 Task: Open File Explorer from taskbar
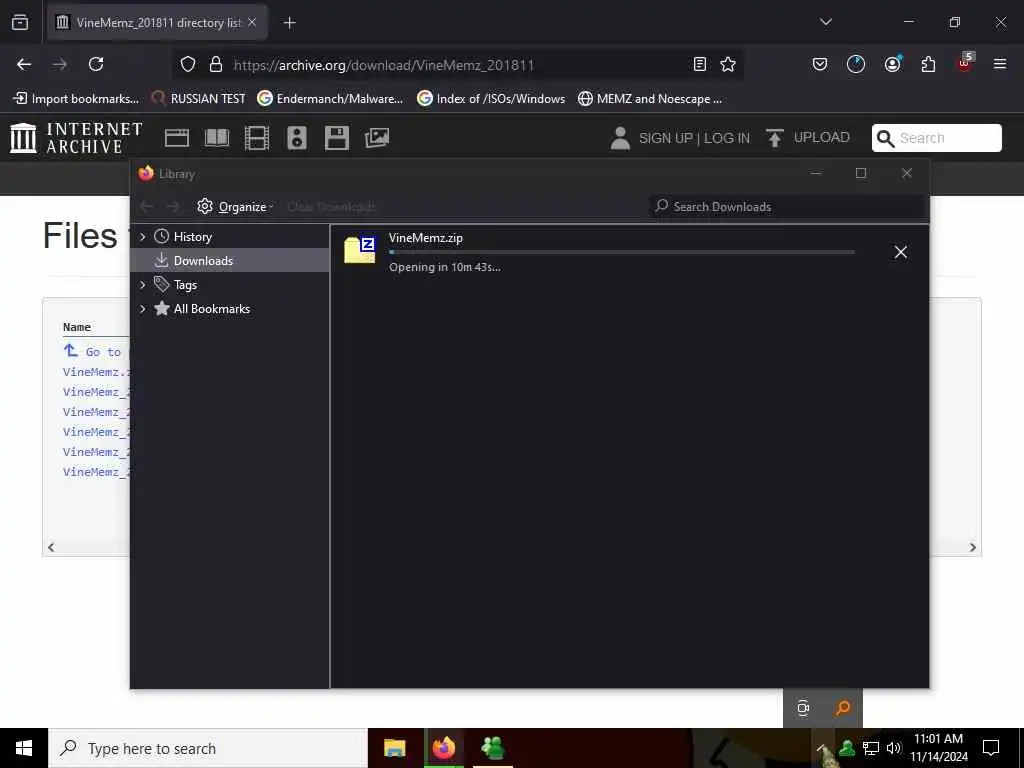(394, 748)
